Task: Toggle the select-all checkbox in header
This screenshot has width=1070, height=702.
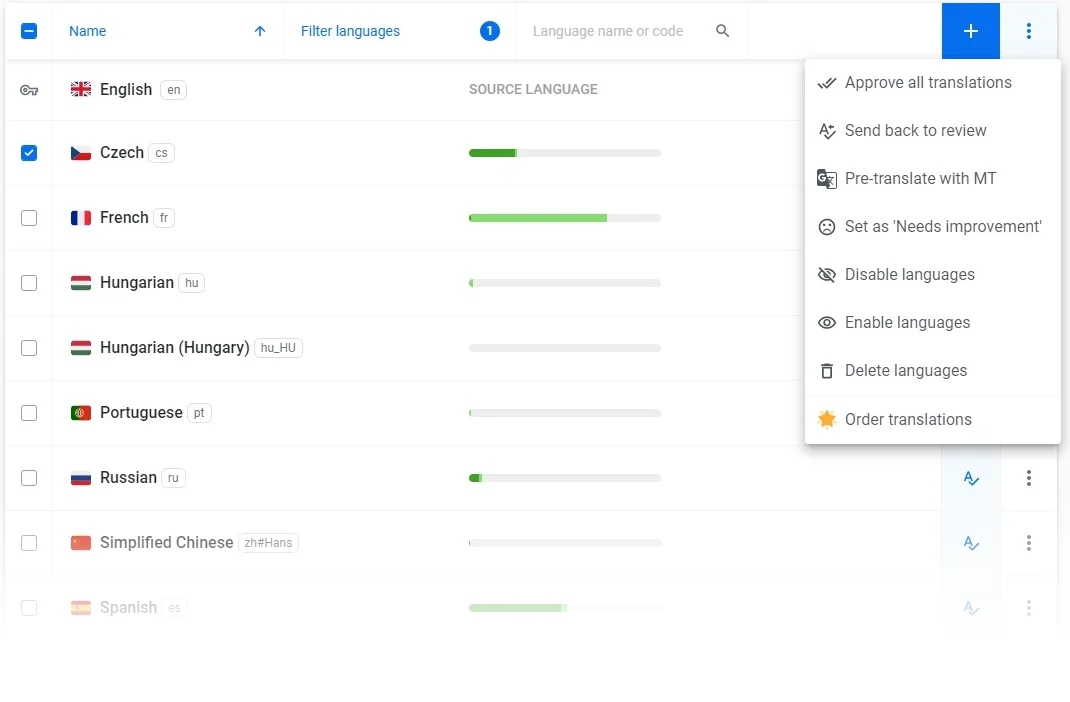Action: pyautogui.click(x=29, y=31)
